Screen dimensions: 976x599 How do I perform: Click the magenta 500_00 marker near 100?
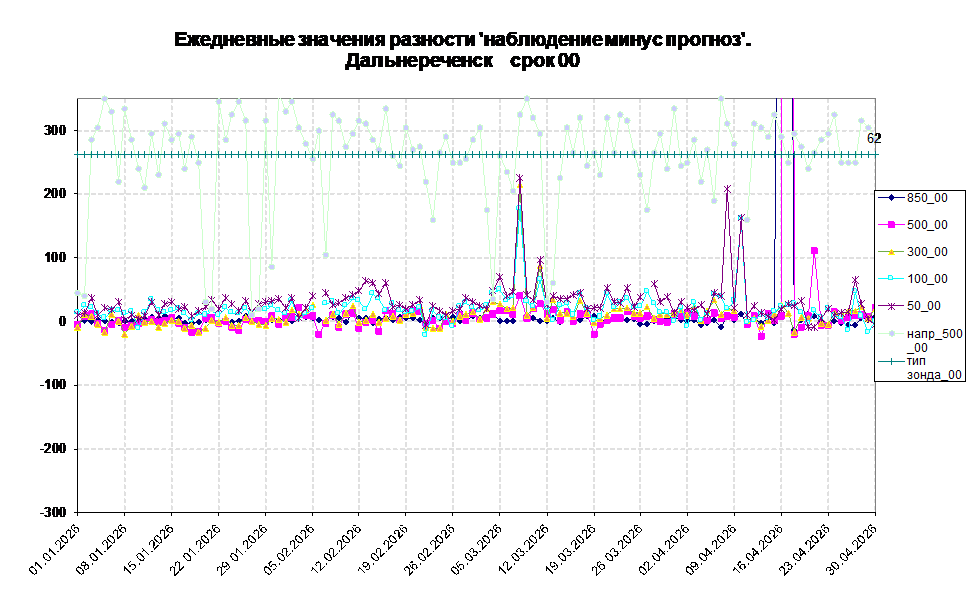[x=814, y=251]
